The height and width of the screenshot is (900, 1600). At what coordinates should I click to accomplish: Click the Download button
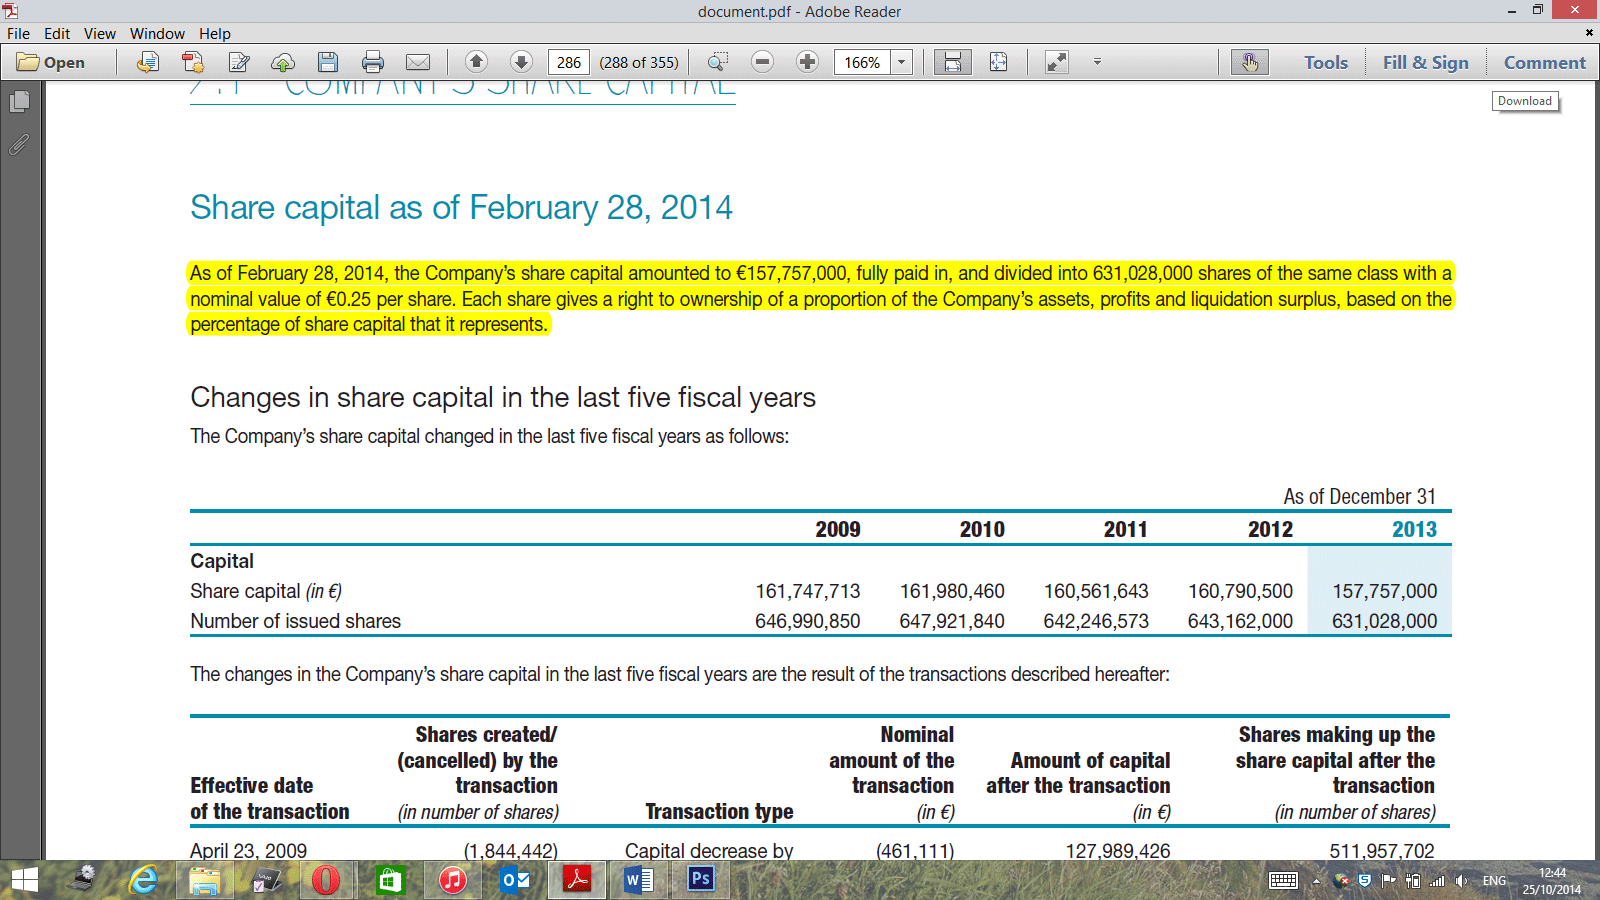[x=1525, y=101]
